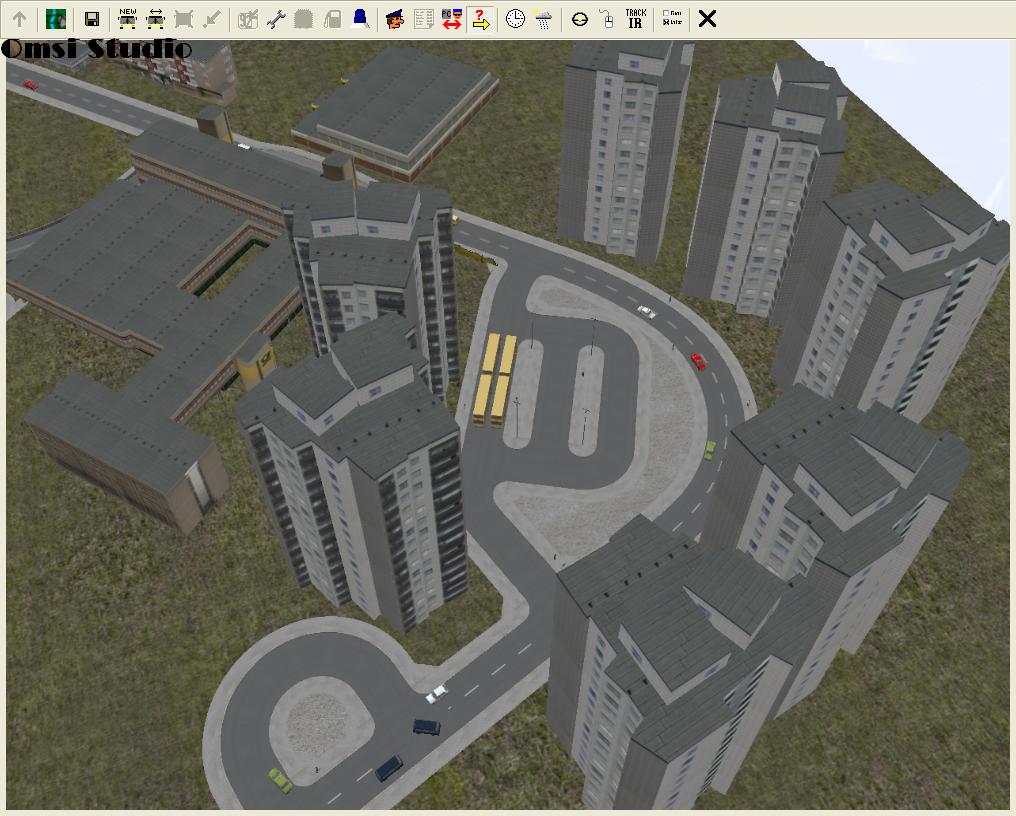Toggle the PC/driver switch icon
The width and height of the screenshot is (1016, 816).
coord(452,19)
